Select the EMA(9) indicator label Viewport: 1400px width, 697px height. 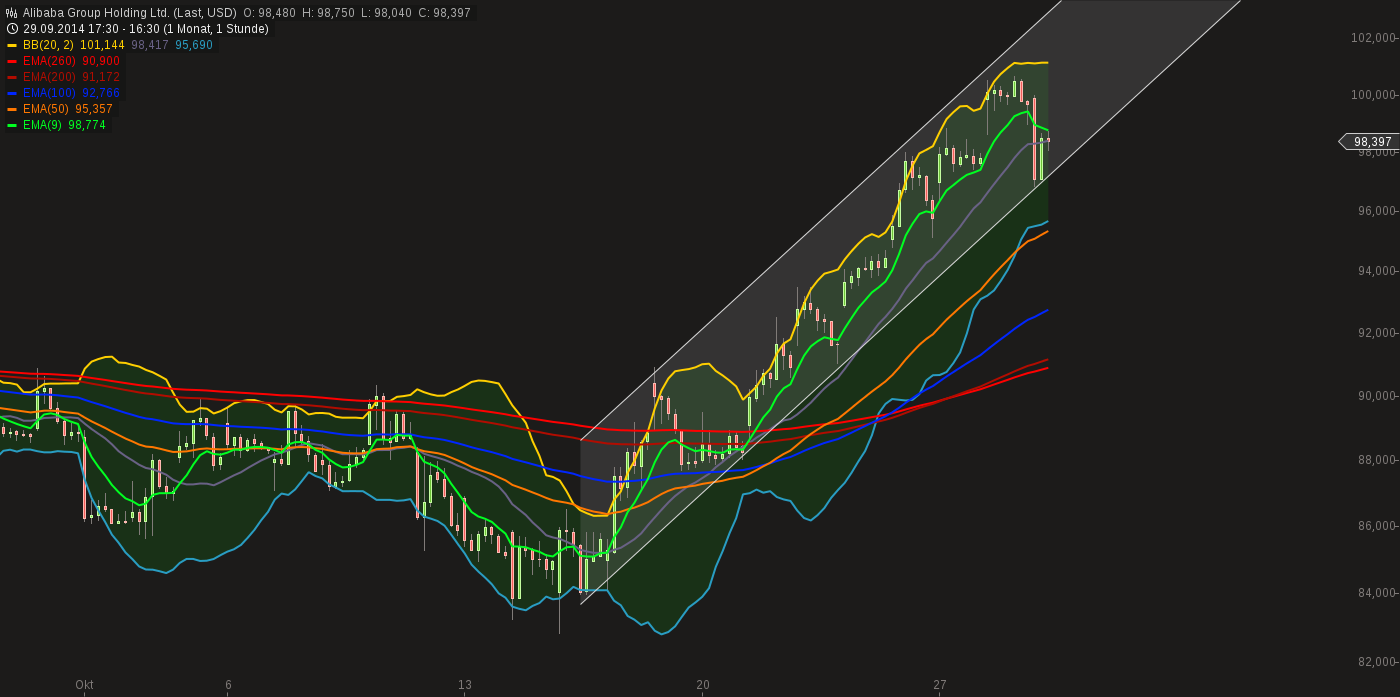point(43,125)
